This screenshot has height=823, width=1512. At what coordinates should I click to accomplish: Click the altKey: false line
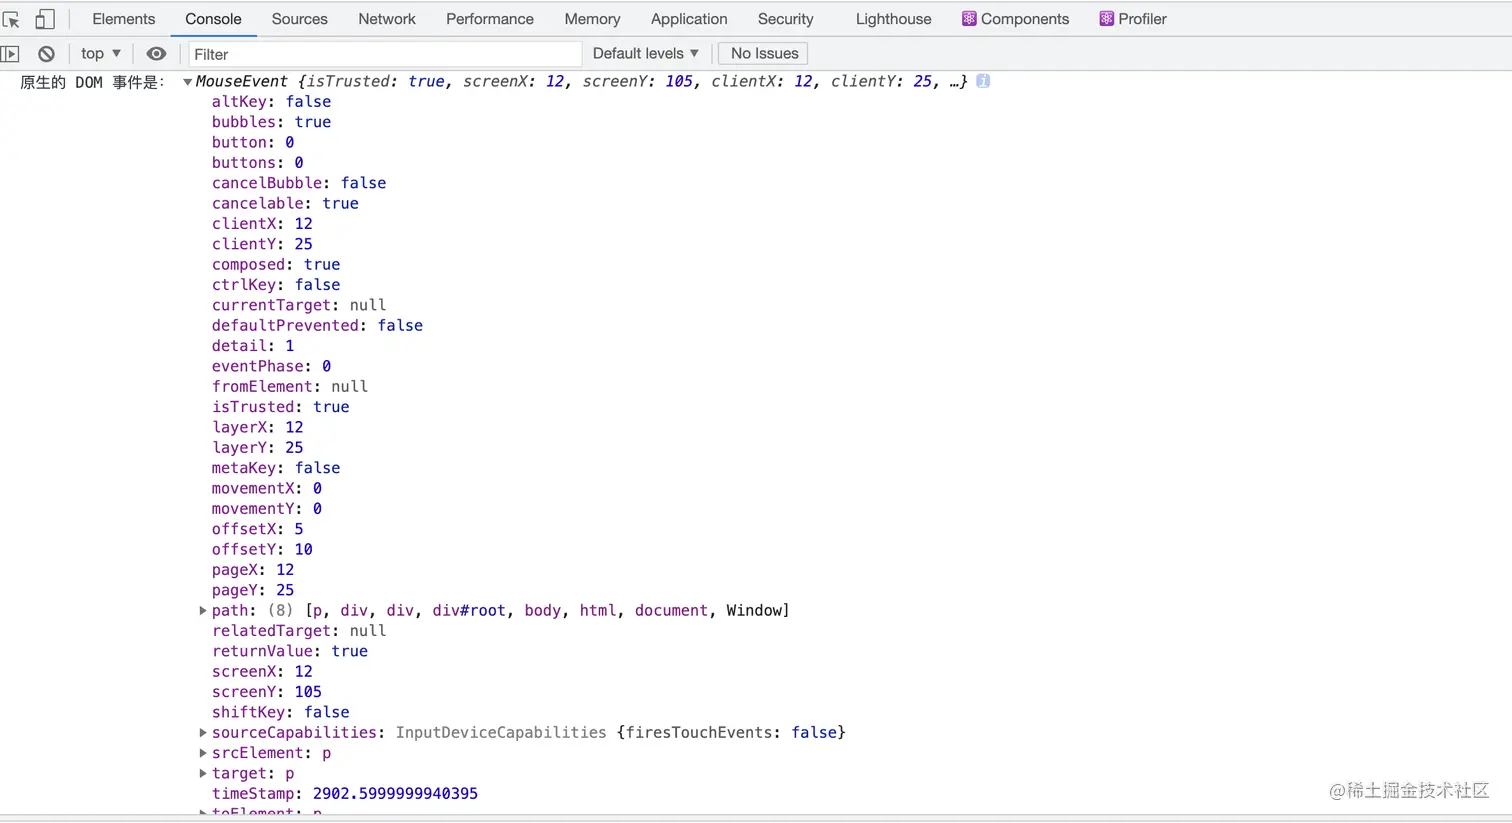click(x=271, y=101)
